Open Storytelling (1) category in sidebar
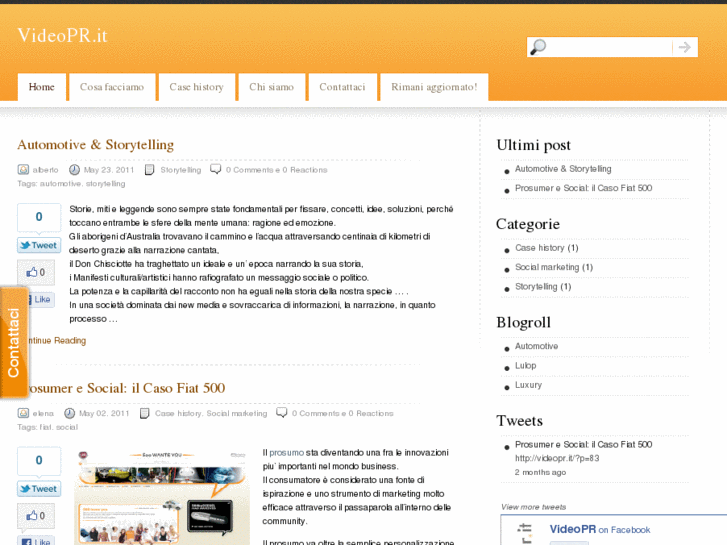Image resolution: width=727 pixels, height=545 pixels. pos(543,287)
